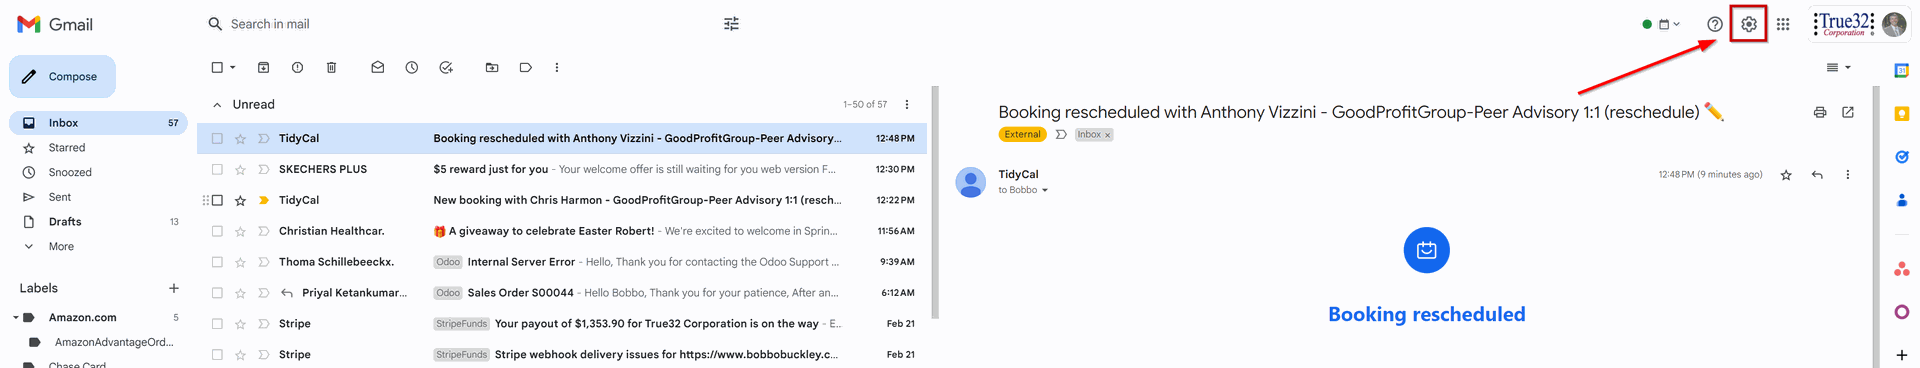Show details arrow next to 'to Bobbo'
Viewport: 1920px width, 368px height.
[x=1045, y=190]
